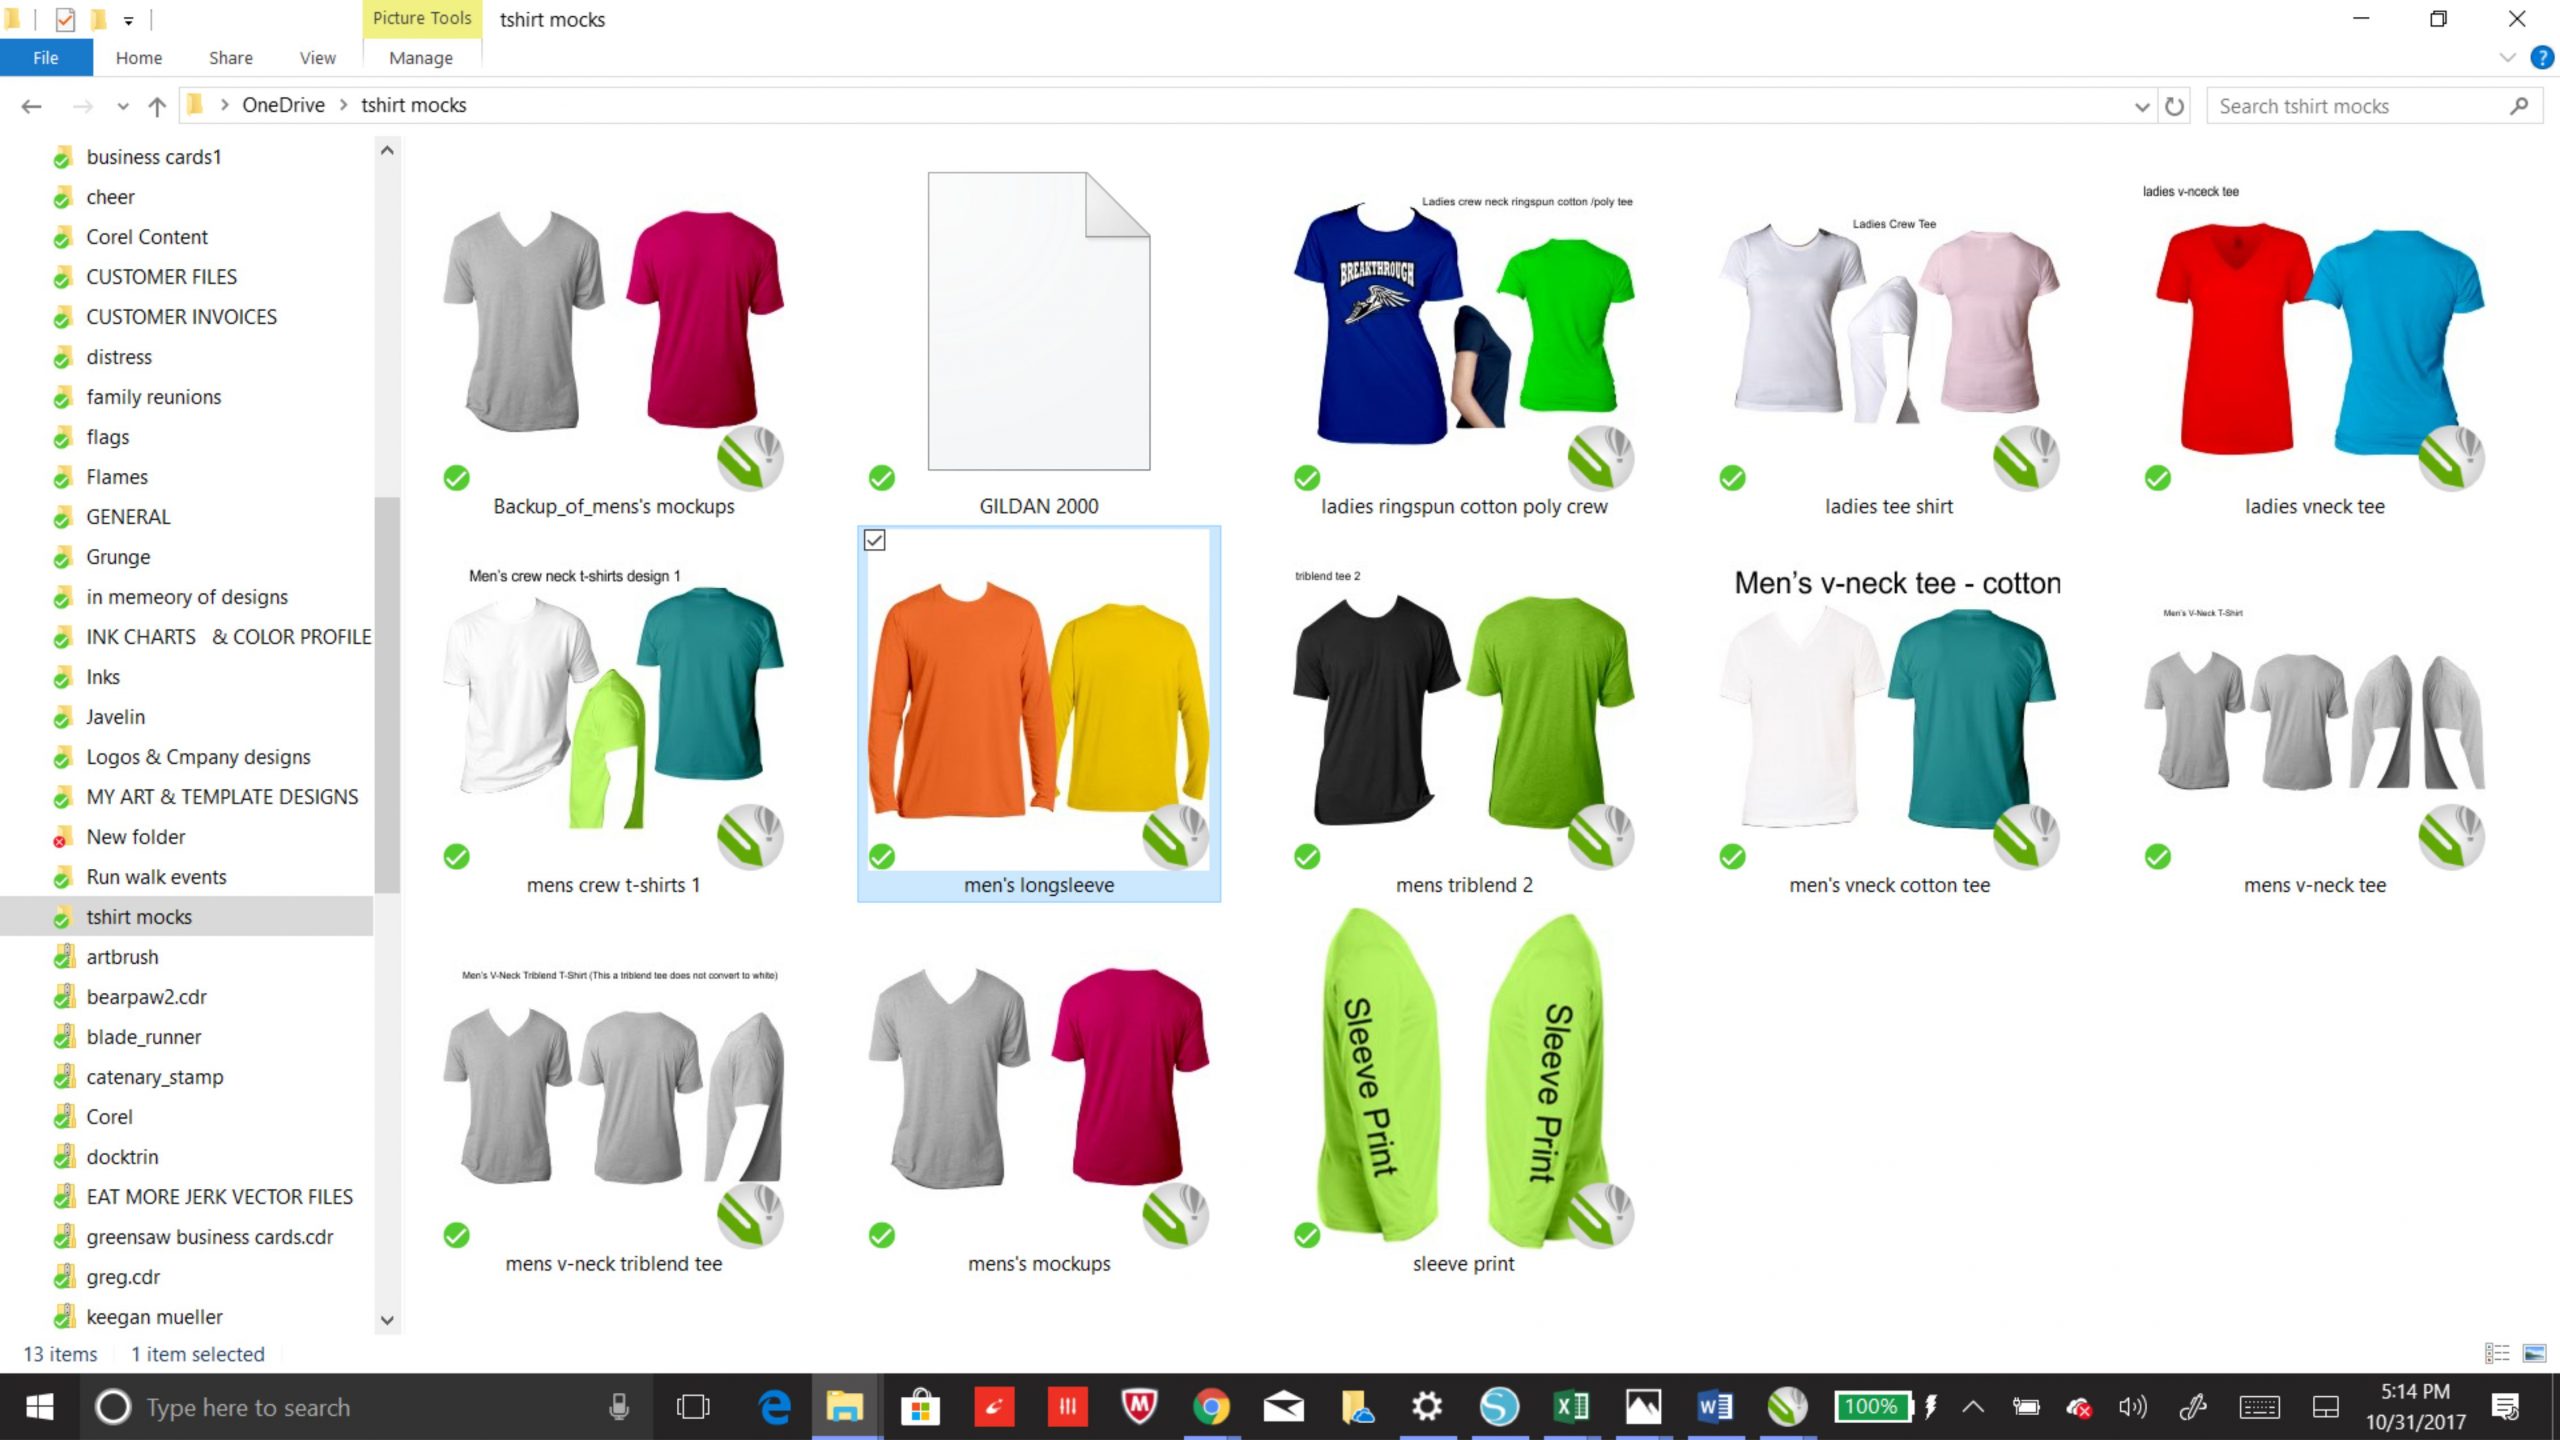Open Excel from the taskbar
The image size is (2560, 1440).
tap(1571, 1407)
